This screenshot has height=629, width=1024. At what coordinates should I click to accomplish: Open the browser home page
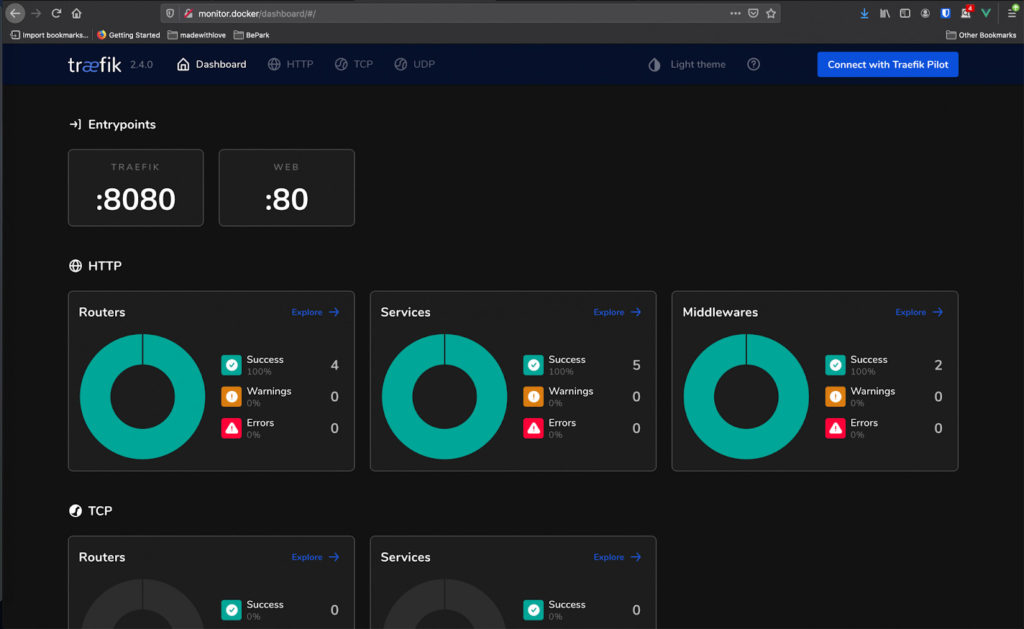(76, 13)
